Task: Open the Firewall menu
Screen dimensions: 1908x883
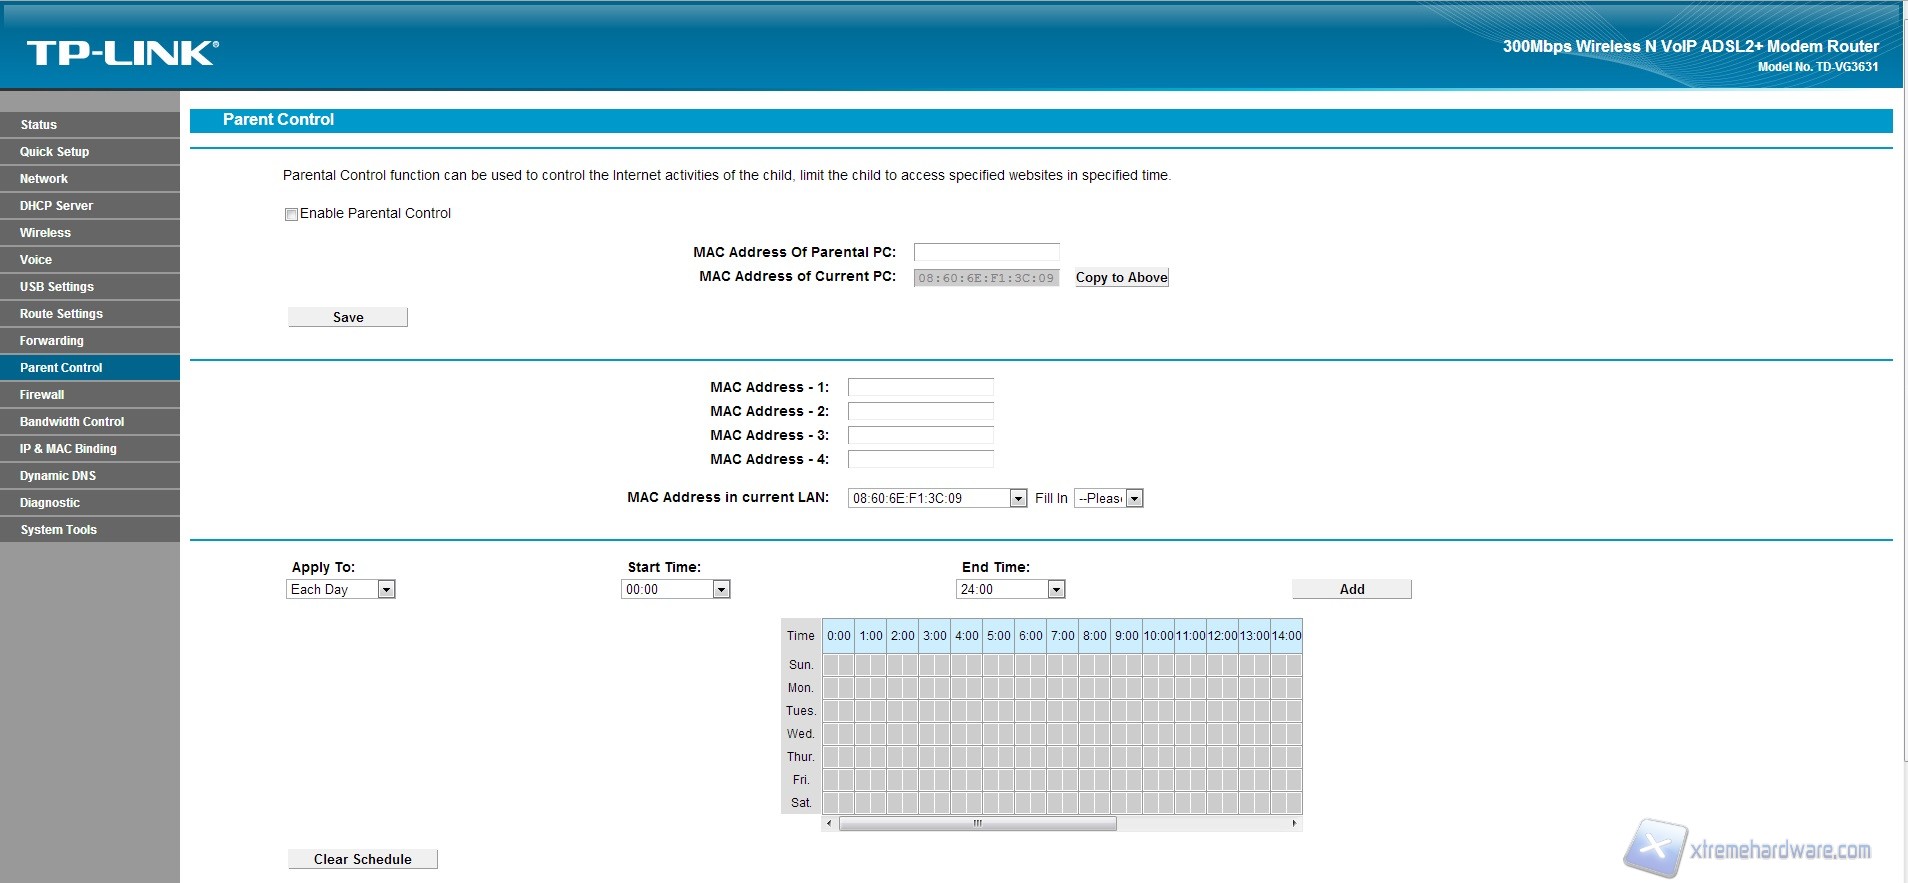Action: click(x=42, y=395)
